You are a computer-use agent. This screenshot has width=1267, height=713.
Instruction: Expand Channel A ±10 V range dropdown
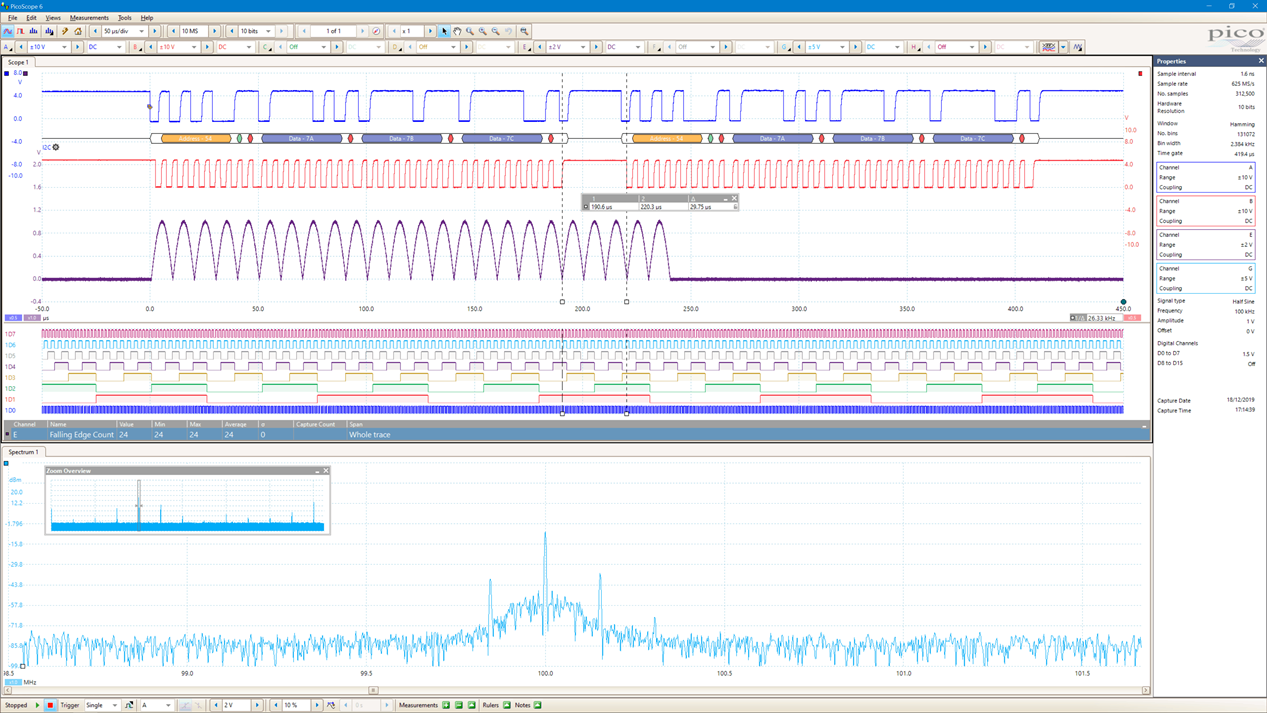point(64,47)
